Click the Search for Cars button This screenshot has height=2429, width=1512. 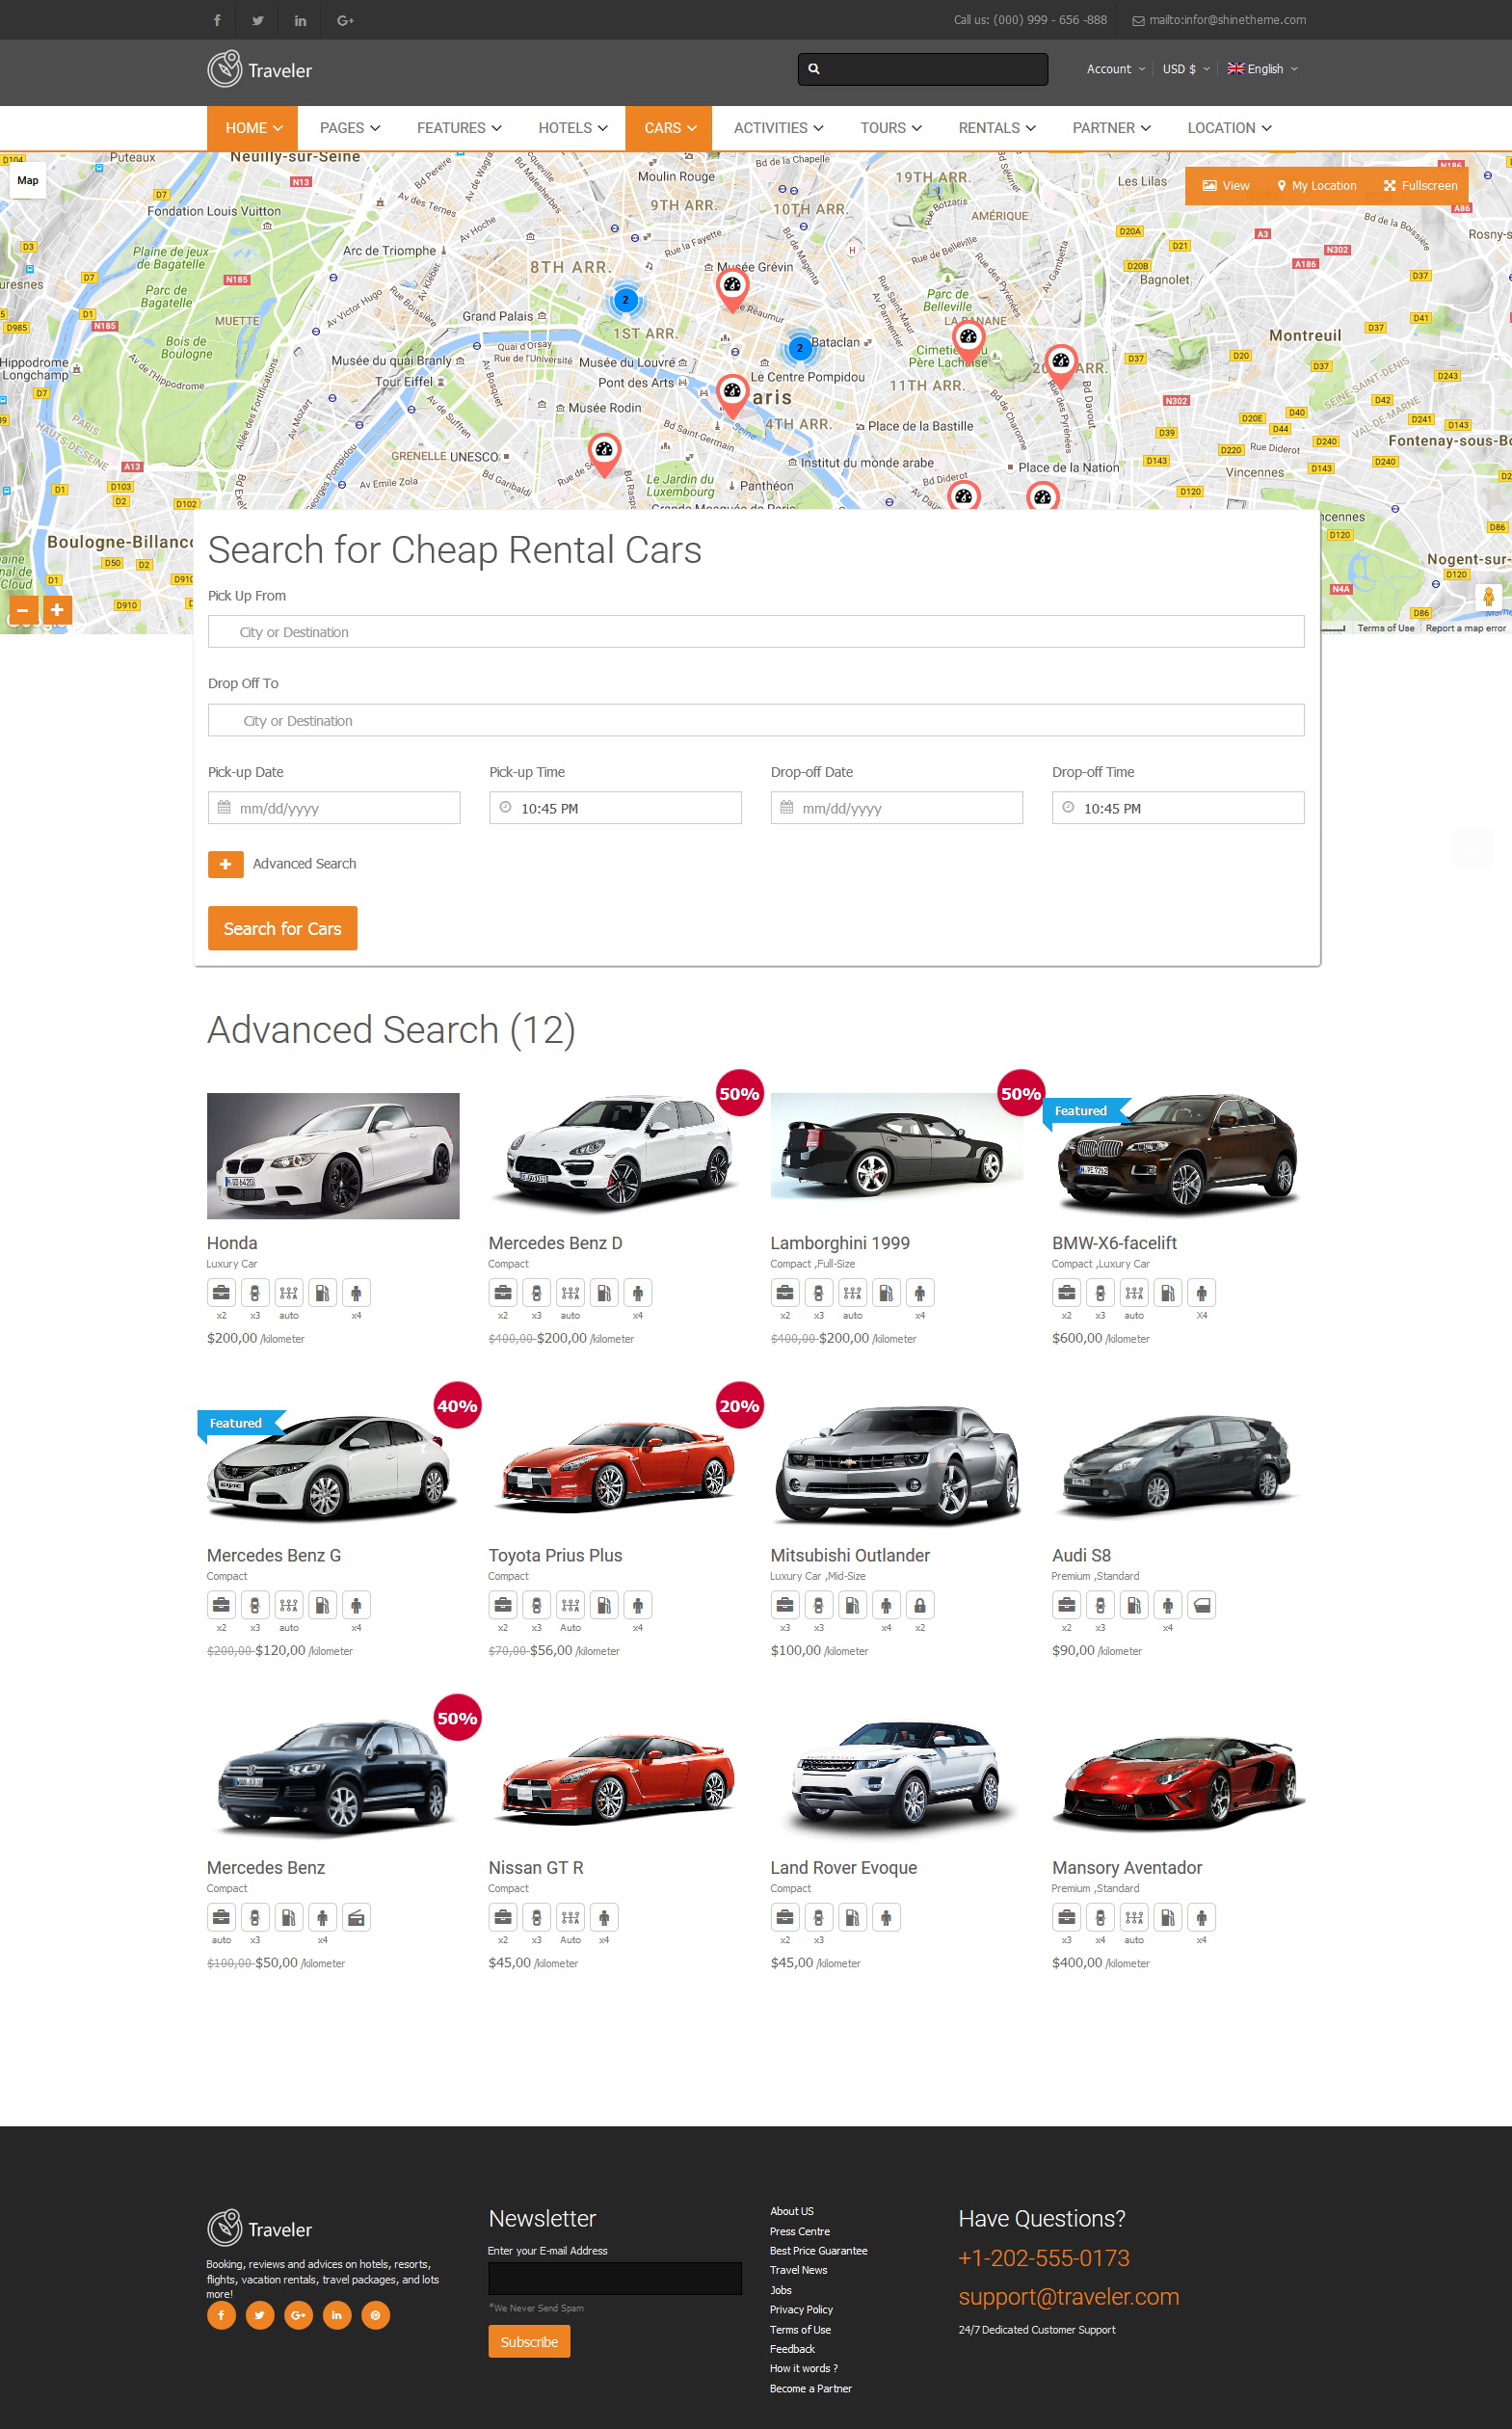click(x=282, y=929)
